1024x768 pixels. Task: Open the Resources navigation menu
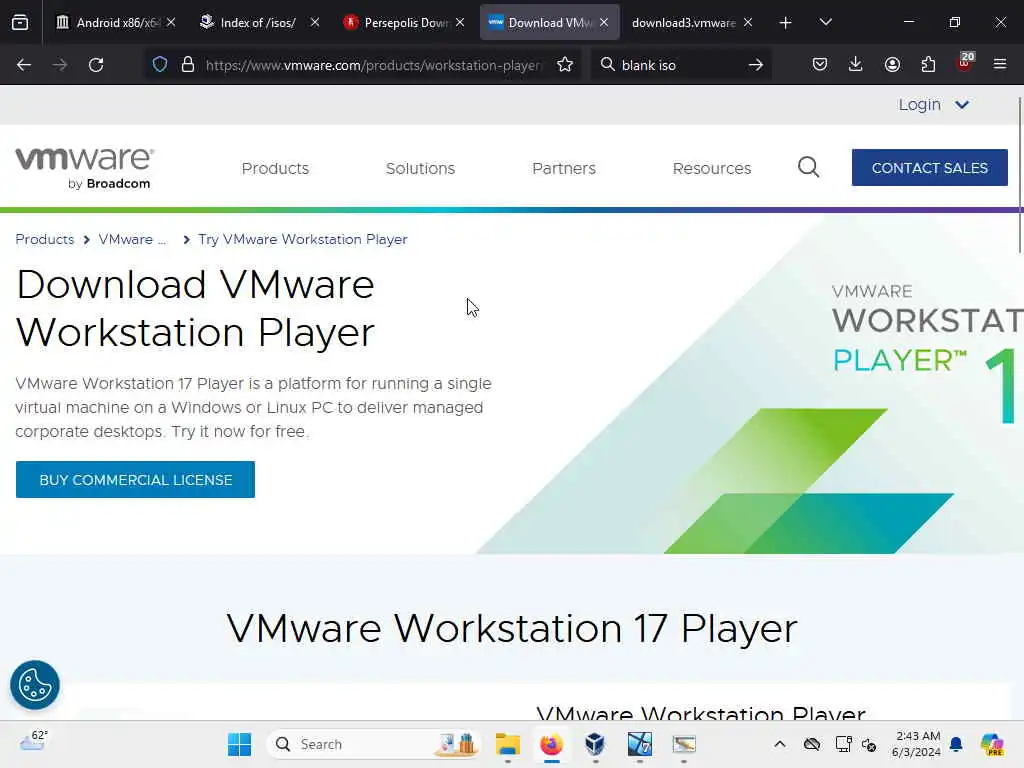[712, 168]
